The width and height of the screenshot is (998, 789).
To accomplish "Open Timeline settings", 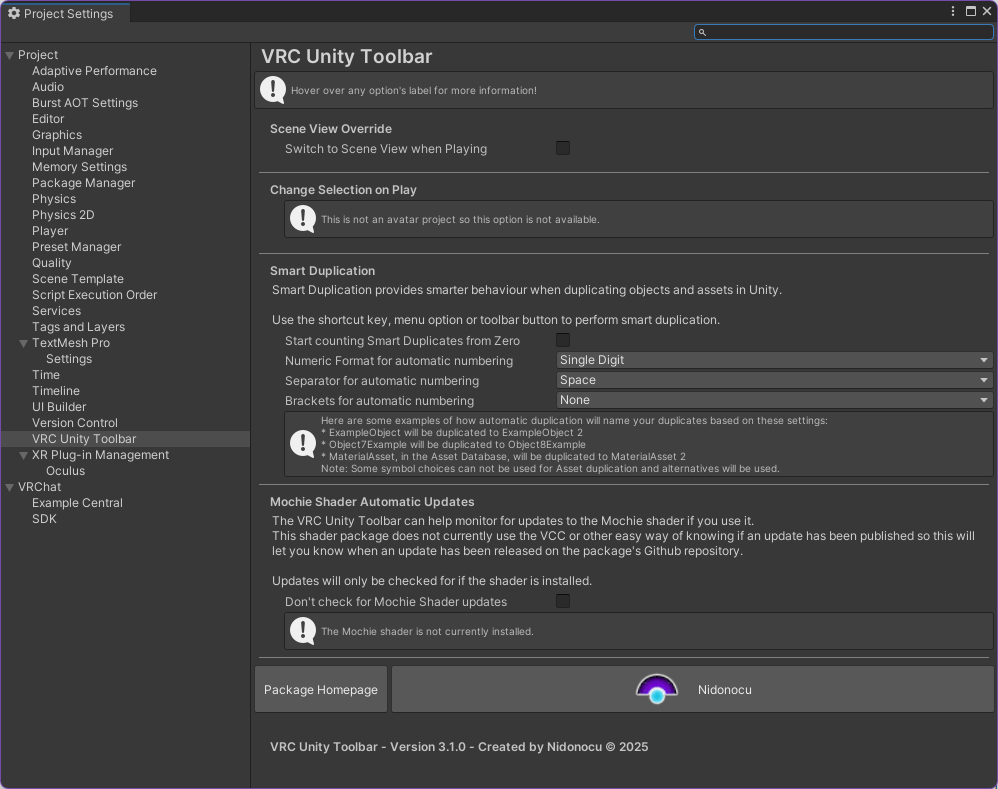I will [x=56, y=391].
